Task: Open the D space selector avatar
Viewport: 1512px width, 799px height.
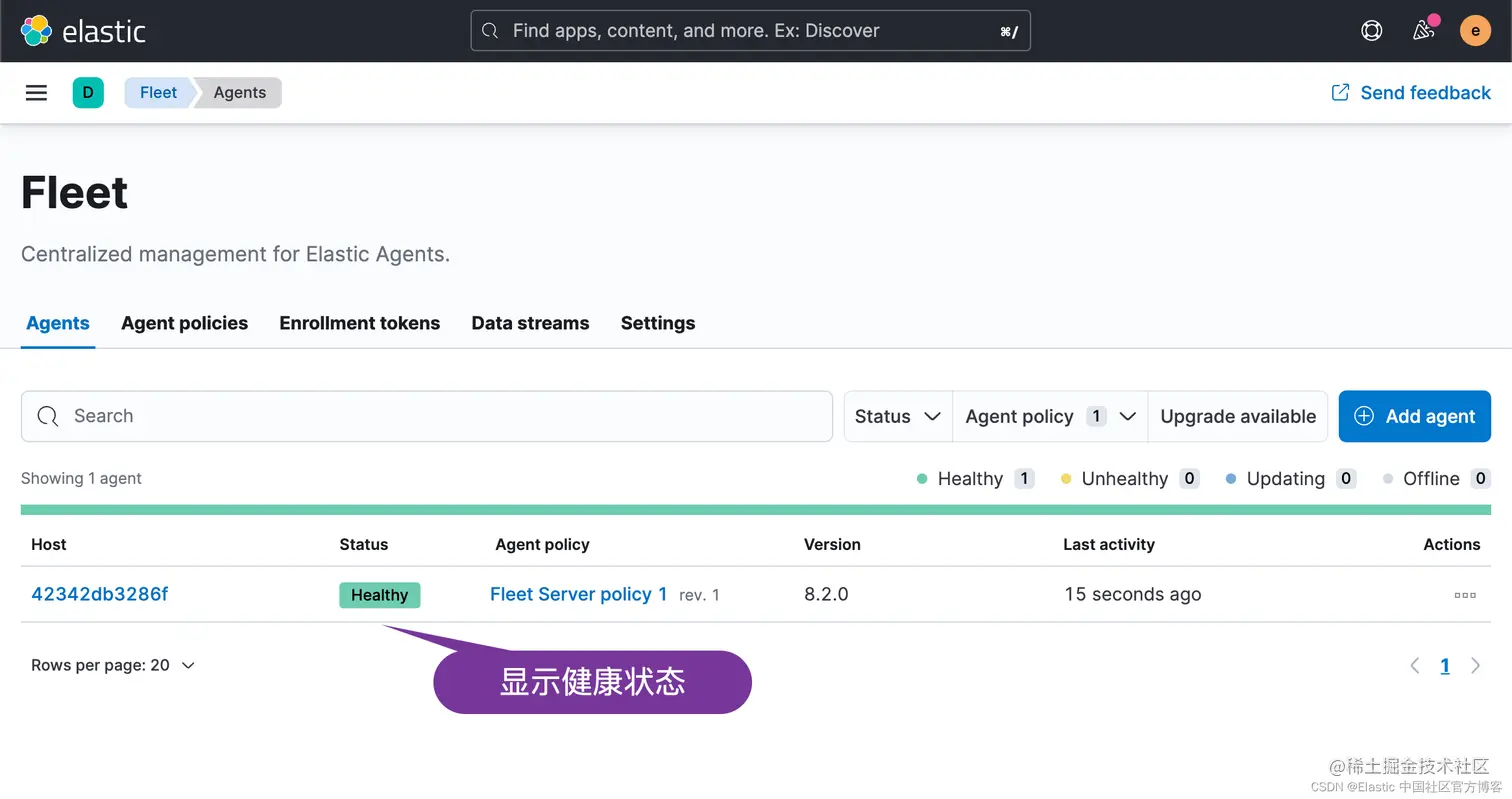Action: (88, 93)
